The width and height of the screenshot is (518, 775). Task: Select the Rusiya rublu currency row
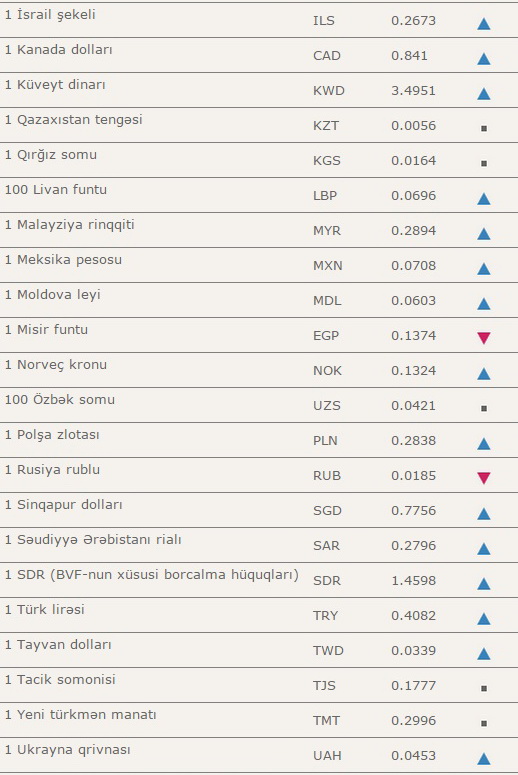coord(259,475)
